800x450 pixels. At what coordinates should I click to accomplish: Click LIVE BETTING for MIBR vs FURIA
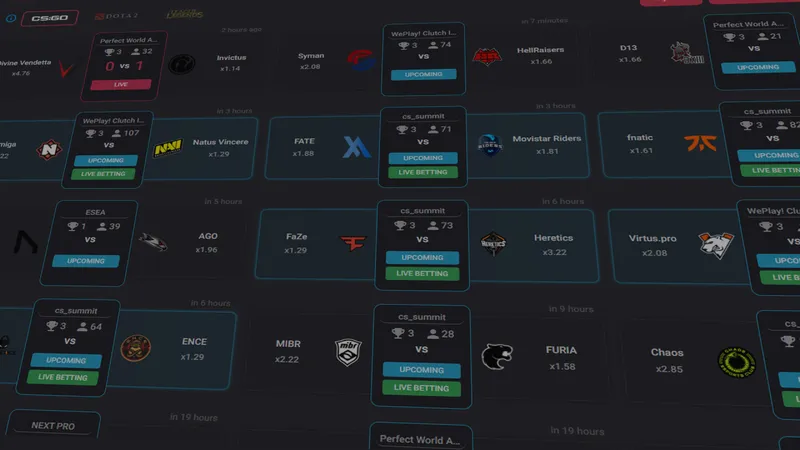coord(421,388)
